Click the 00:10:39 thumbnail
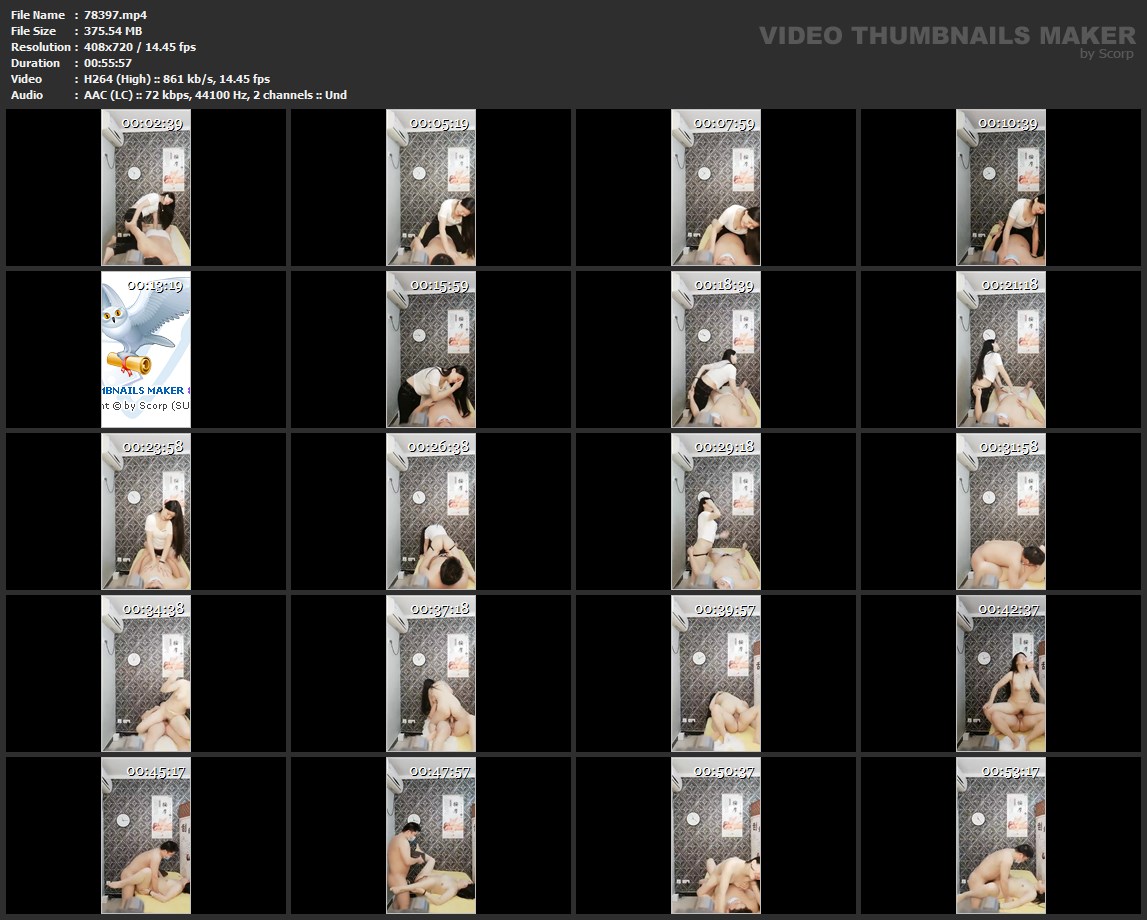This screenshot has width=1147, height=920. (1001, 187)
